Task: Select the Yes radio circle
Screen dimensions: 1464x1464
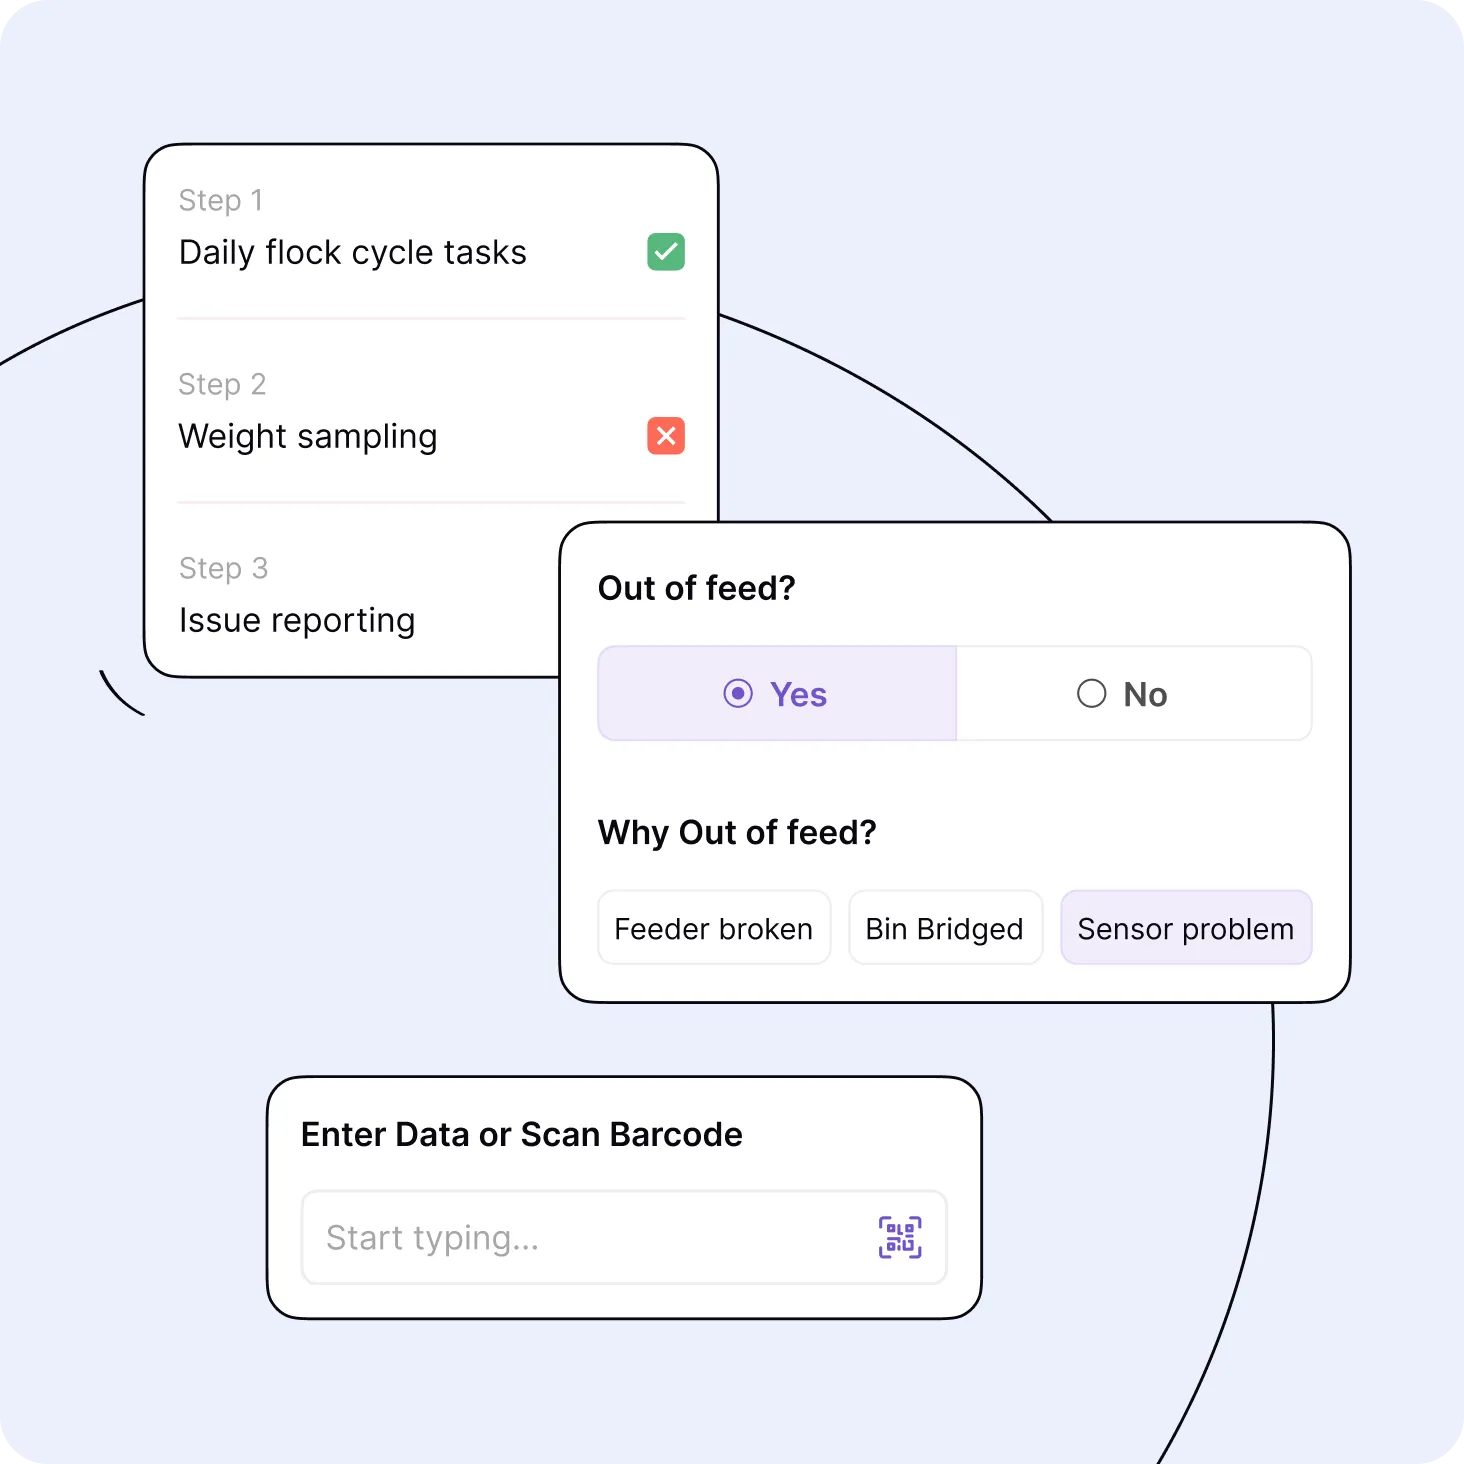Action: coord(738,693)
